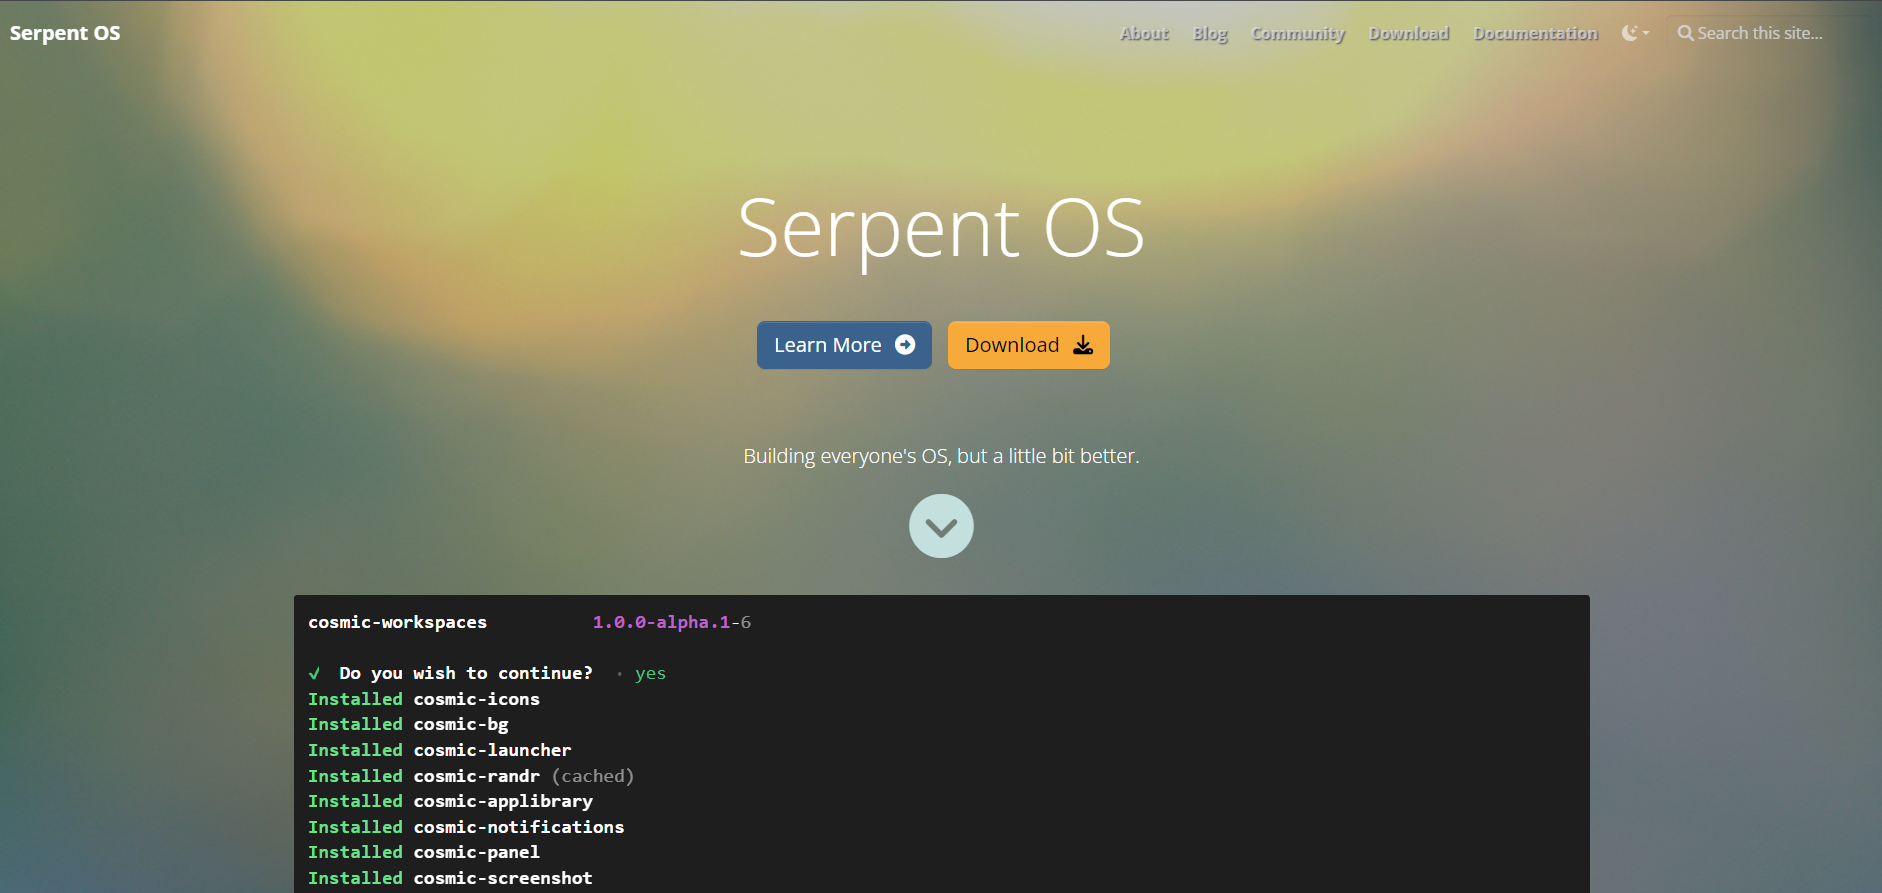Click the version '1.0.0-alpha.1-6' text

pyautogui.click(x=672, y=622)
